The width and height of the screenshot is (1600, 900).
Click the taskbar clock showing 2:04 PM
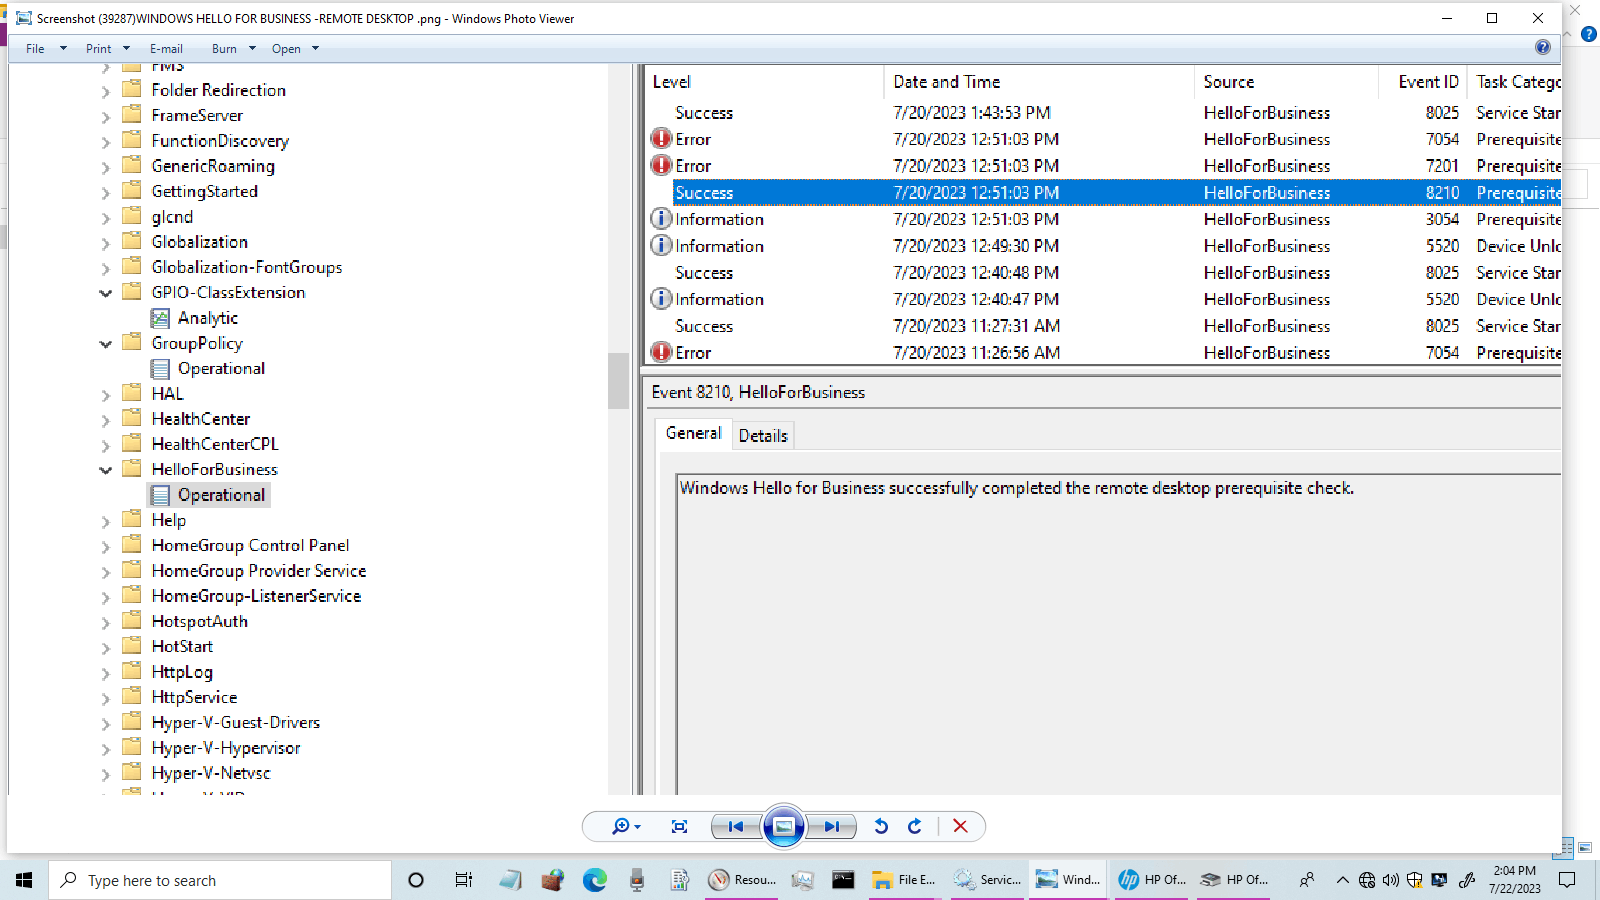pos(1514,880)
